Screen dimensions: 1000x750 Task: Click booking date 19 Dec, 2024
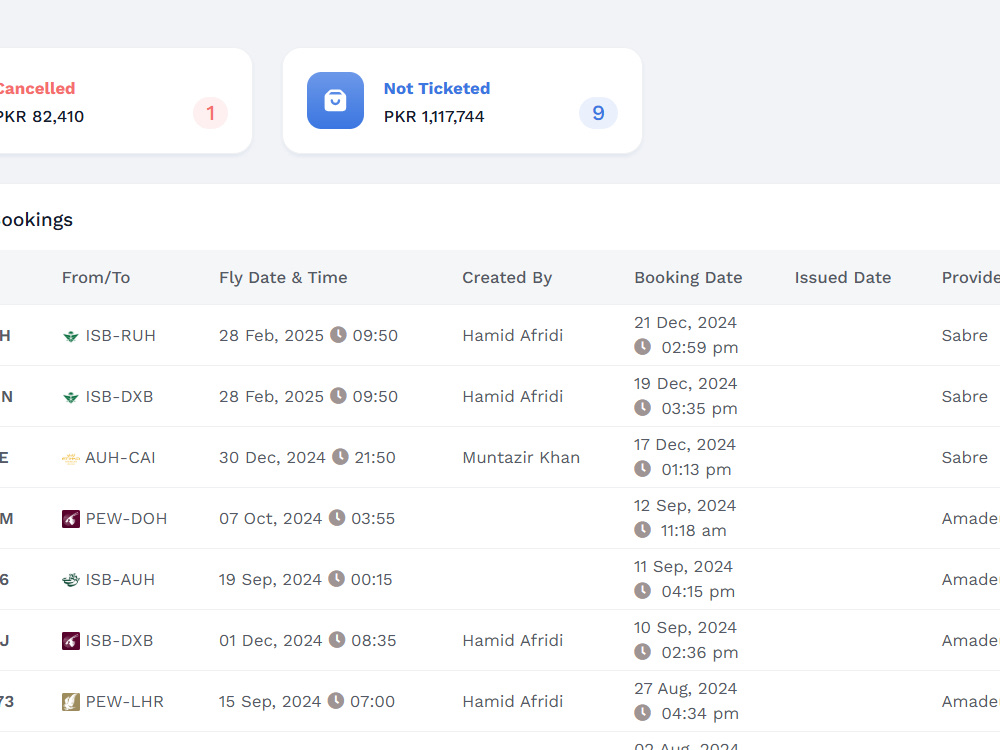tap(685, 383)
